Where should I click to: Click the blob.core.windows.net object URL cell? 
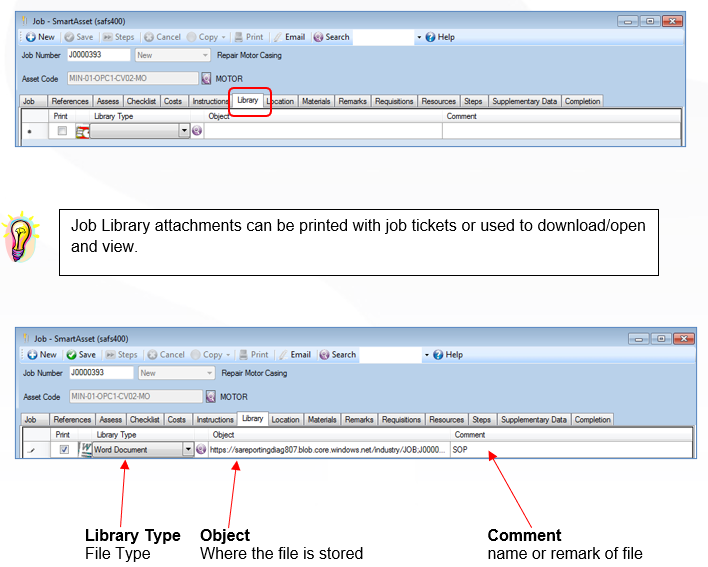[329, 449]
